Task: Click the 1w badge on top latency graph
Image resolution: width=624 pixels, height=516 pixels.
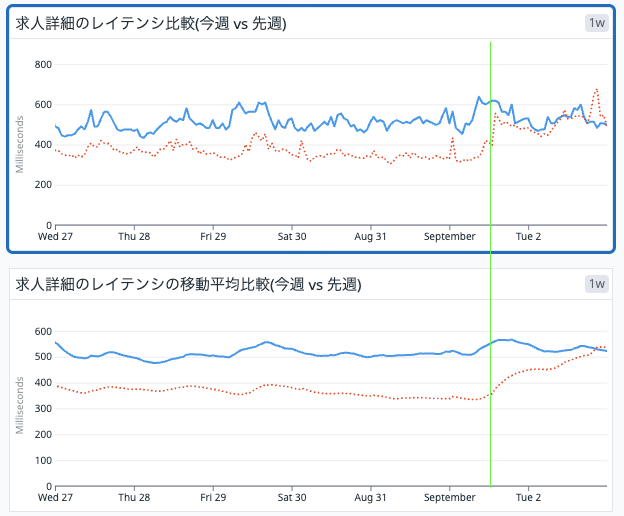Action: pyautogui.click(x=597, y=23)
